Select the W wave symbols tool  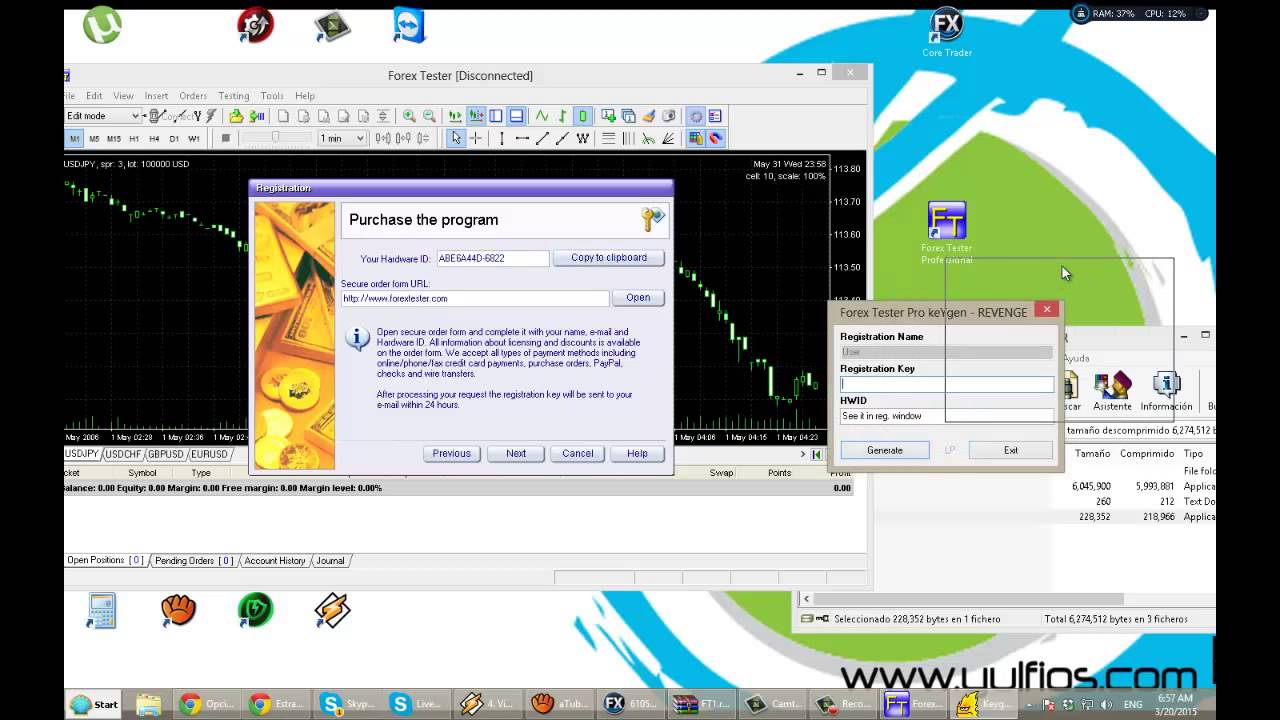[x=582, y=138]
